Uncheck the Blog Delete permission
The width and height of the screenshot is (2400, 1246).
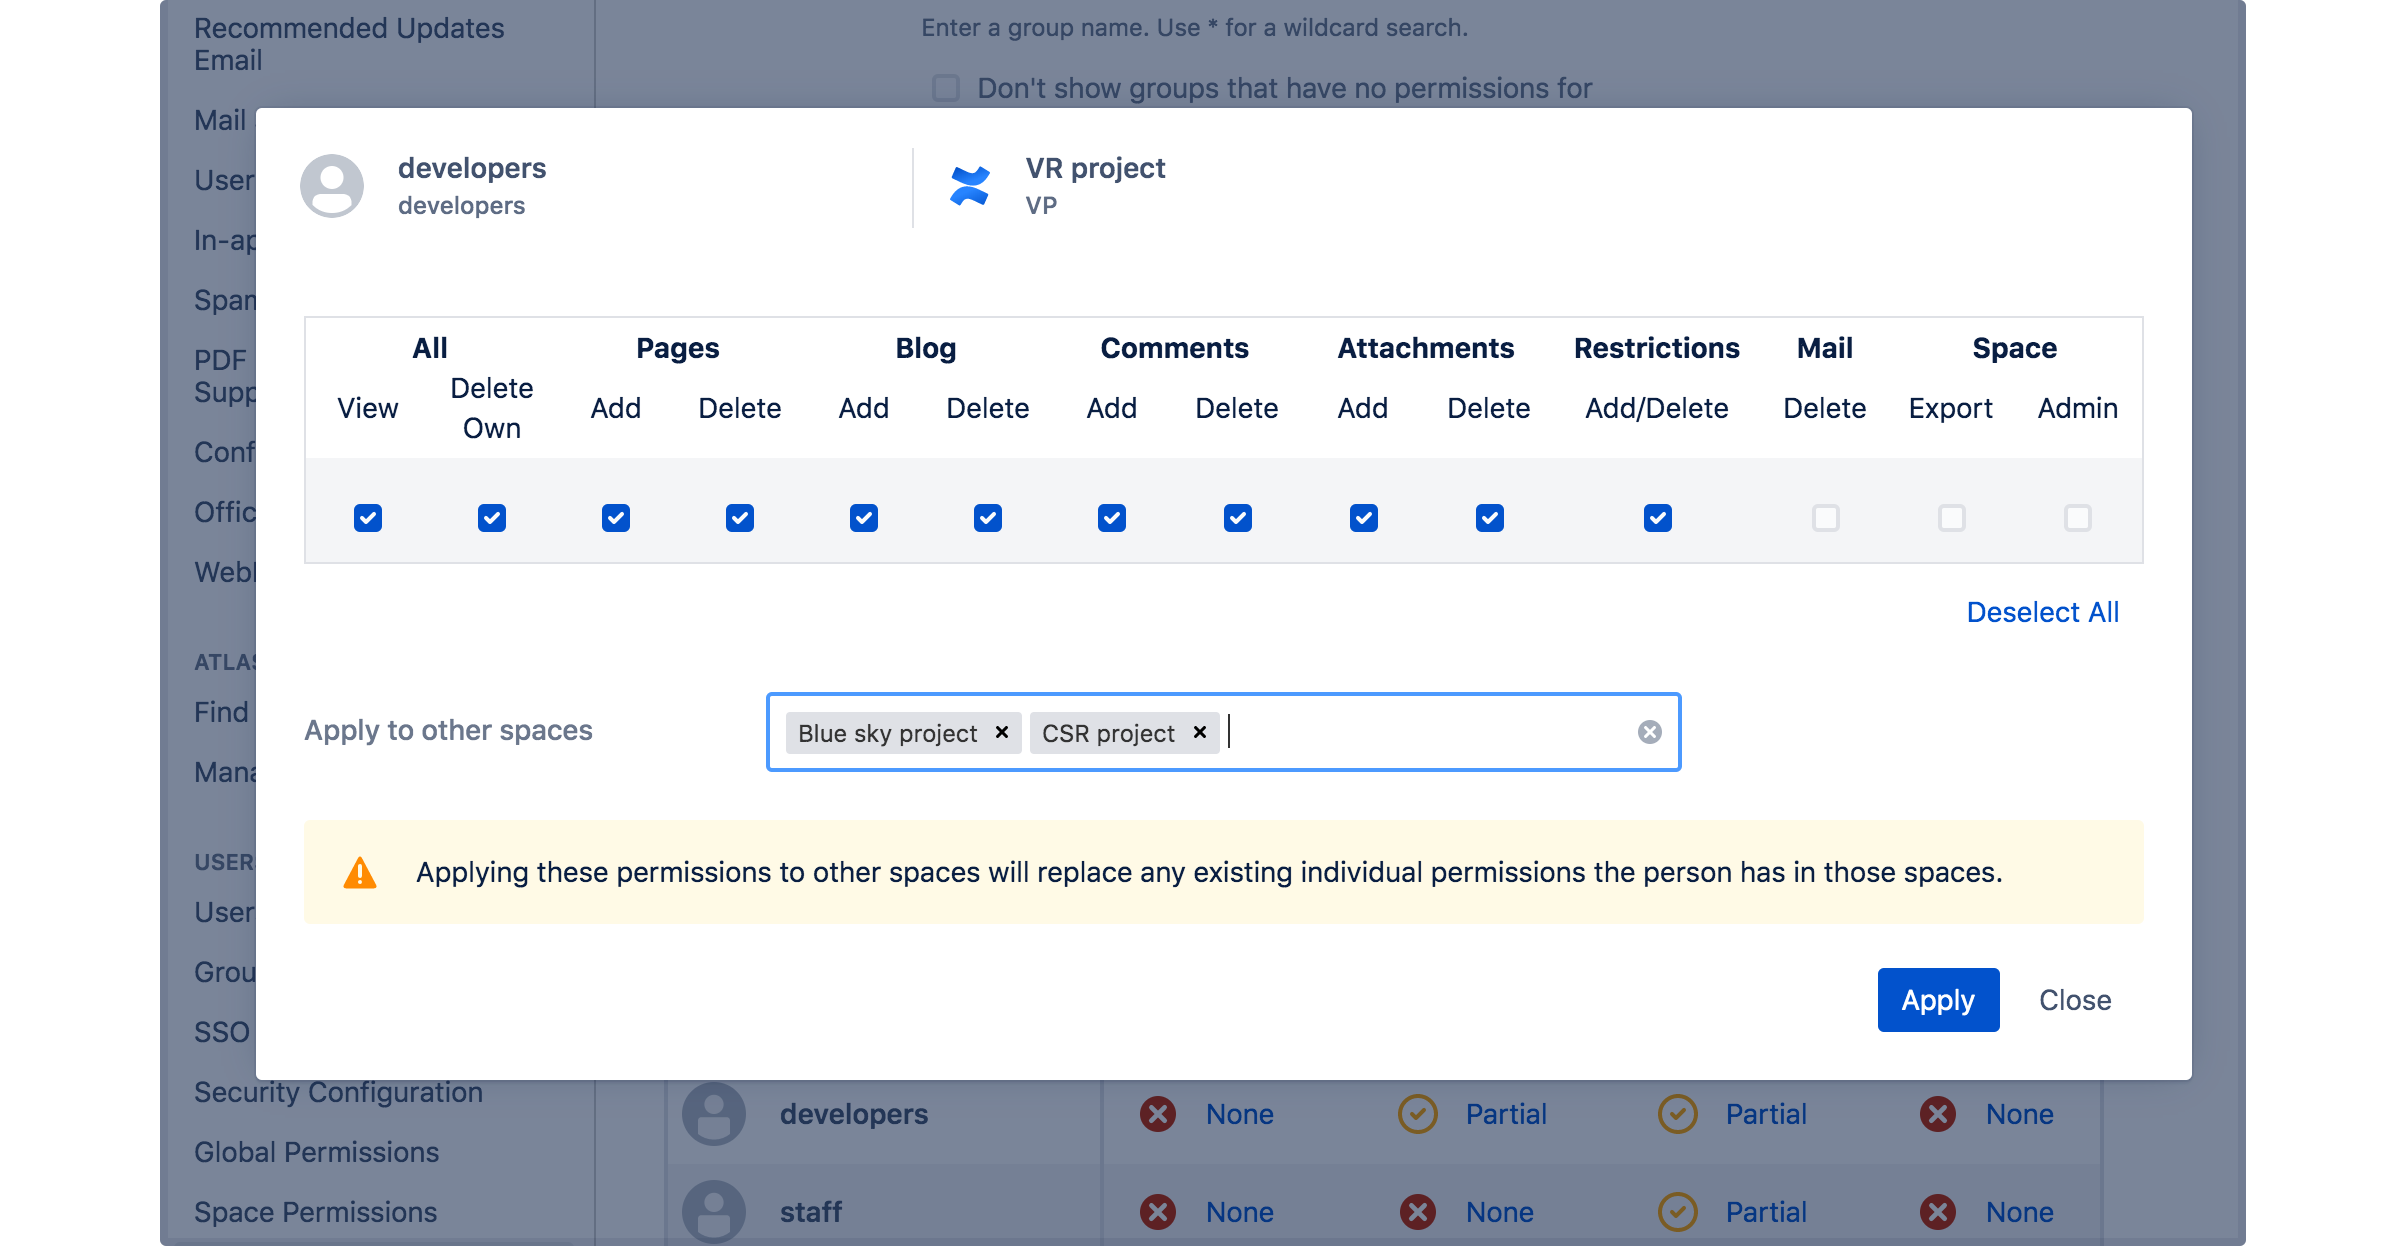(x=988, y=518)
